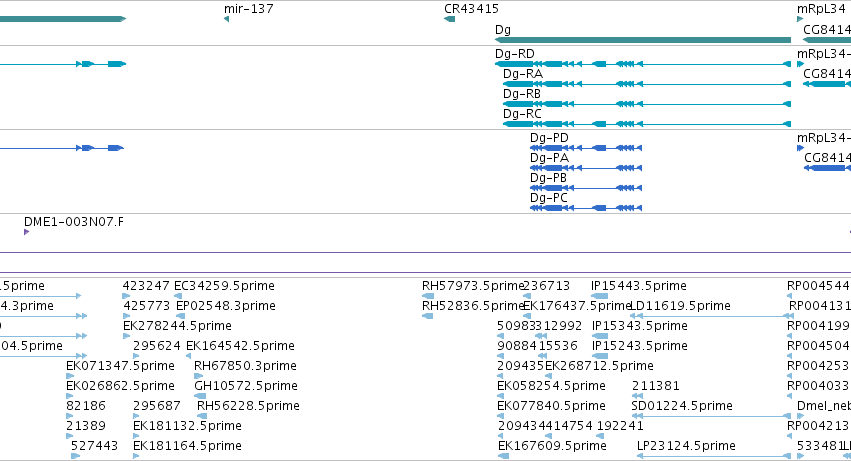851x461 pixels.
Task: Select the RP004033 feature
Action: click(790, 396)
